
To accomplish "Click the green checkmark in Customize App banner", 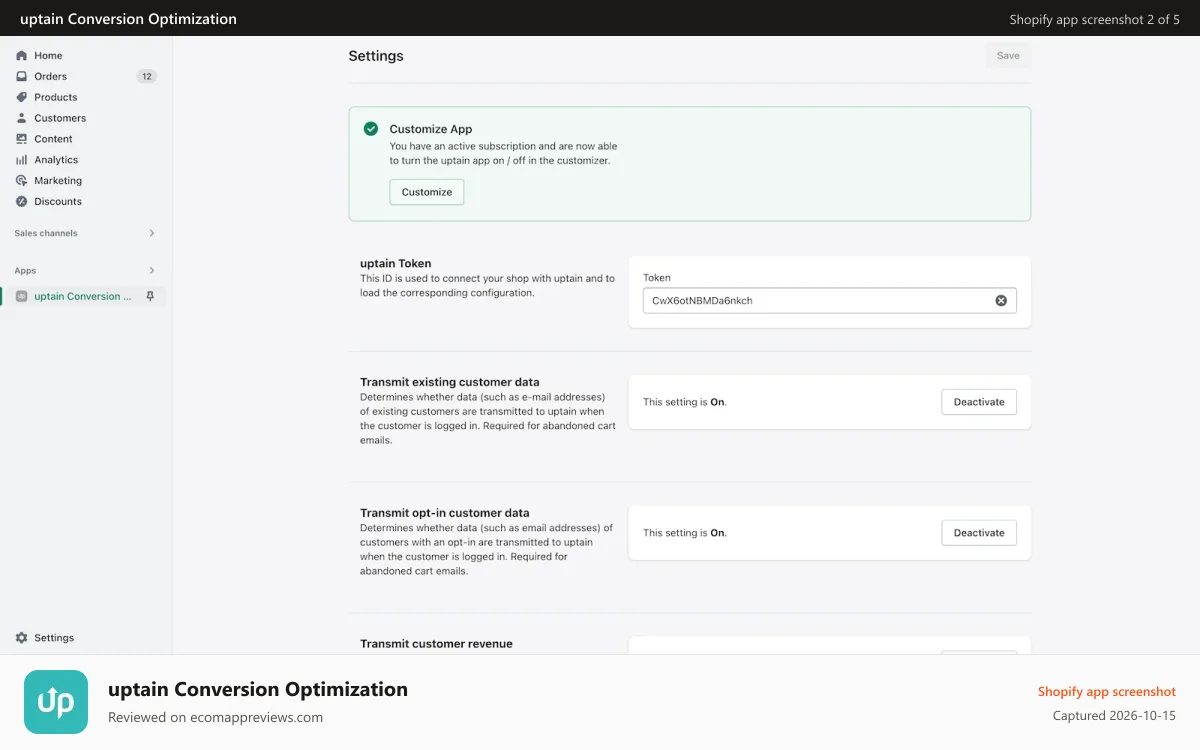I will pyautogui.click(x=371, y=129).
